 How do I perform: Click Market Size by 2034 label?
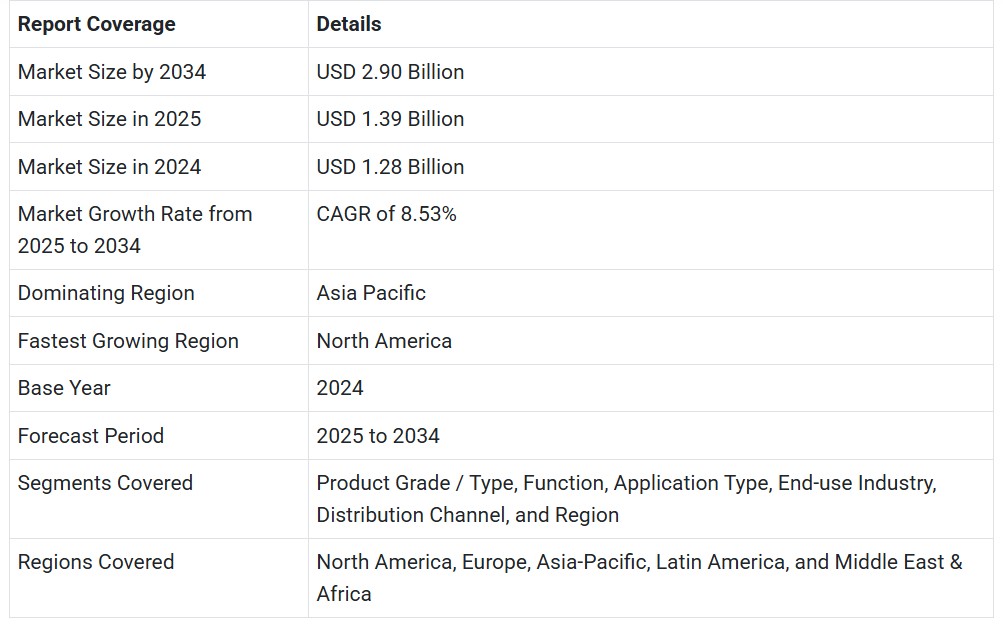point(112,72)
